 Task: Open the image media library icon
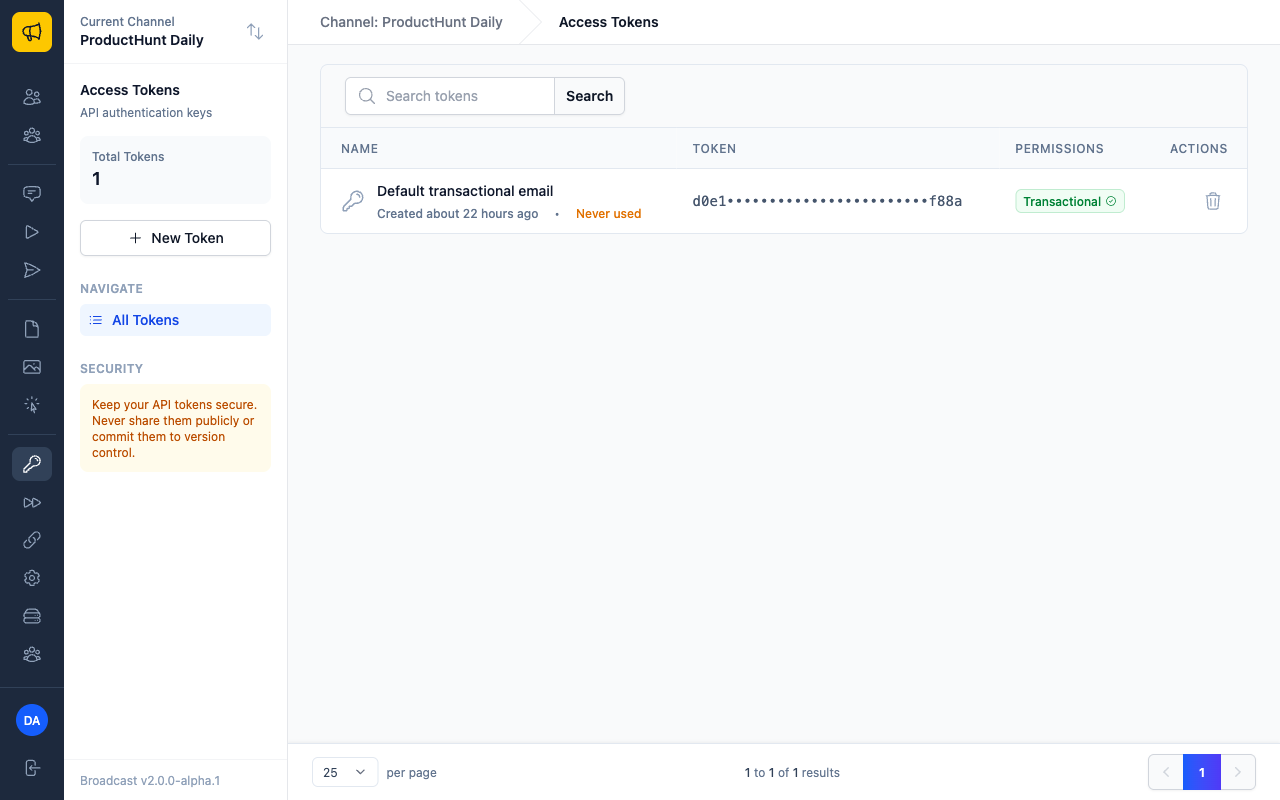32,367
